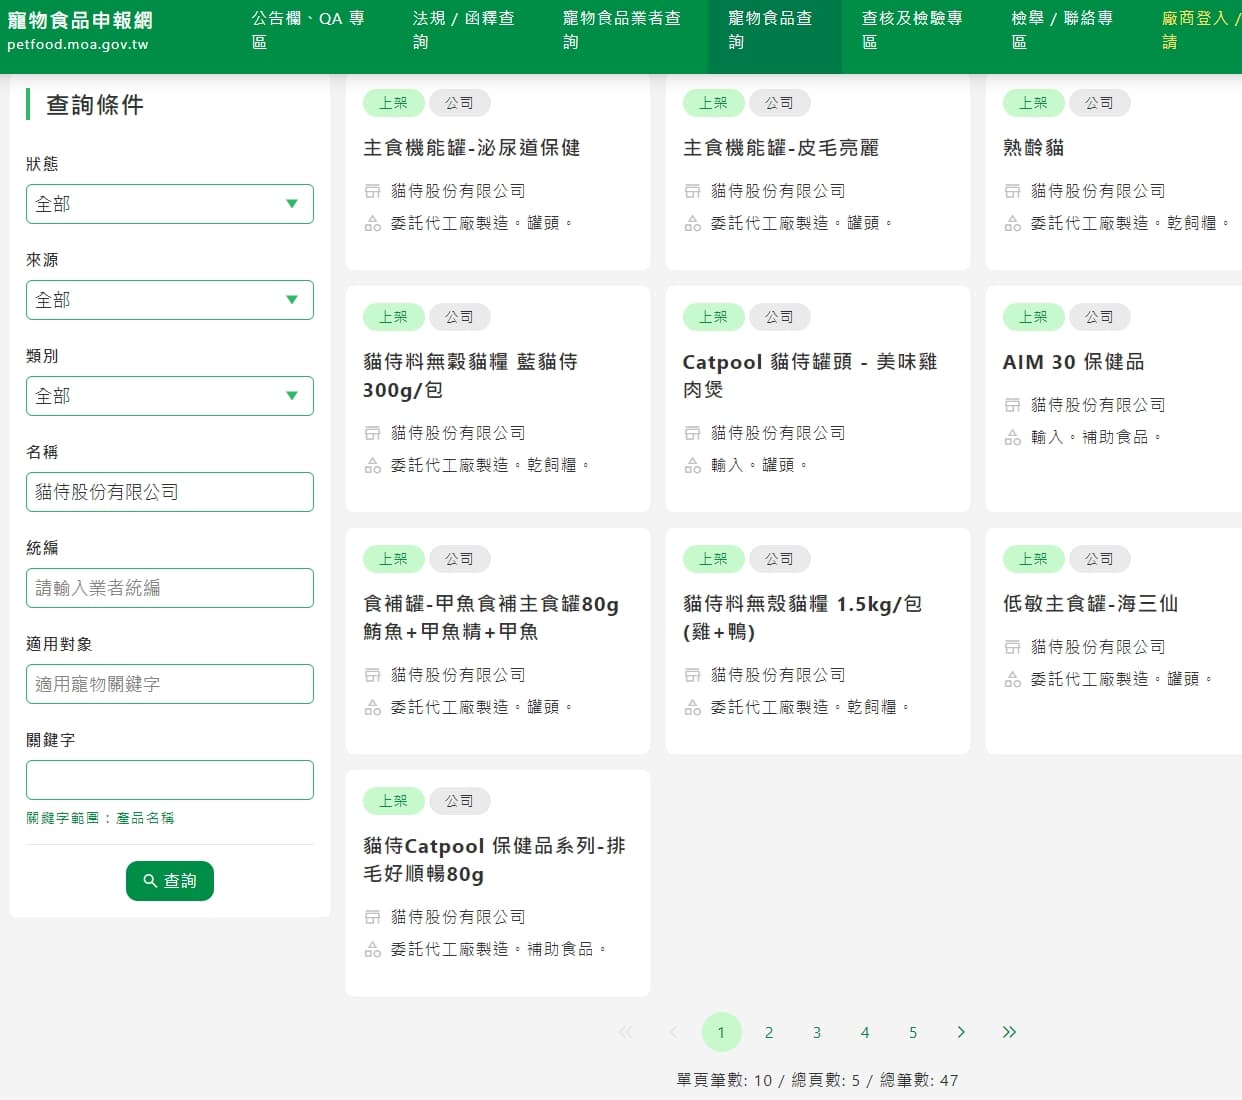Click category icon on 排毛好順暢80g card

pyautogui.click(x=372, y=949)
